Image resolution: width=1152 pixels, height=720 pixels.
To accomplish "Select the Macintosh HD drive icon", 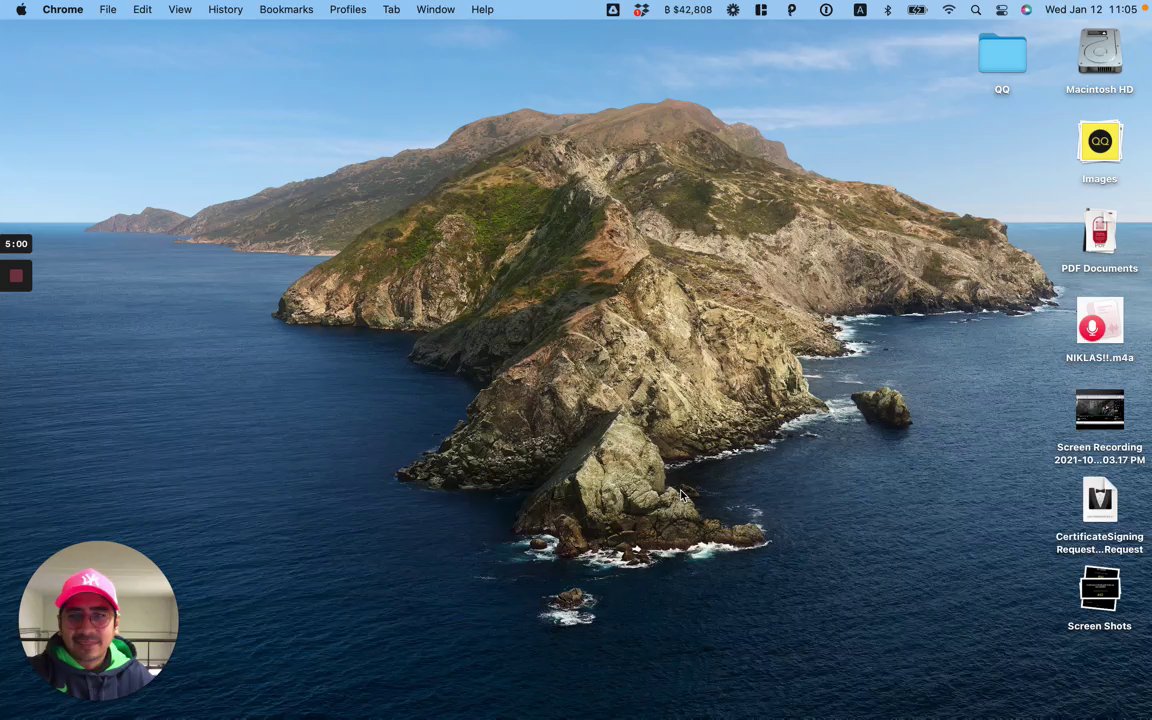I will pyautogui.click(x=1099, y=53).
